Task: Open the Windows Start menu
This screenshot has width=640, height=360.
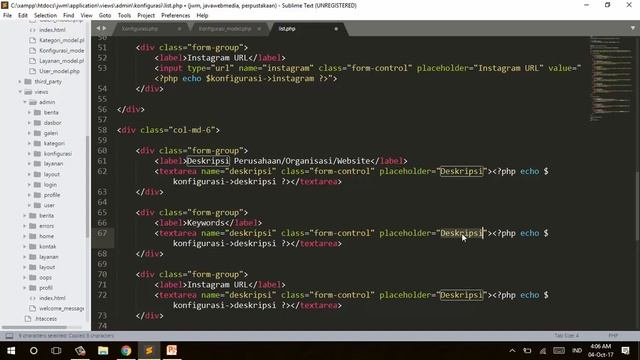Action: (x=11, y=351)
